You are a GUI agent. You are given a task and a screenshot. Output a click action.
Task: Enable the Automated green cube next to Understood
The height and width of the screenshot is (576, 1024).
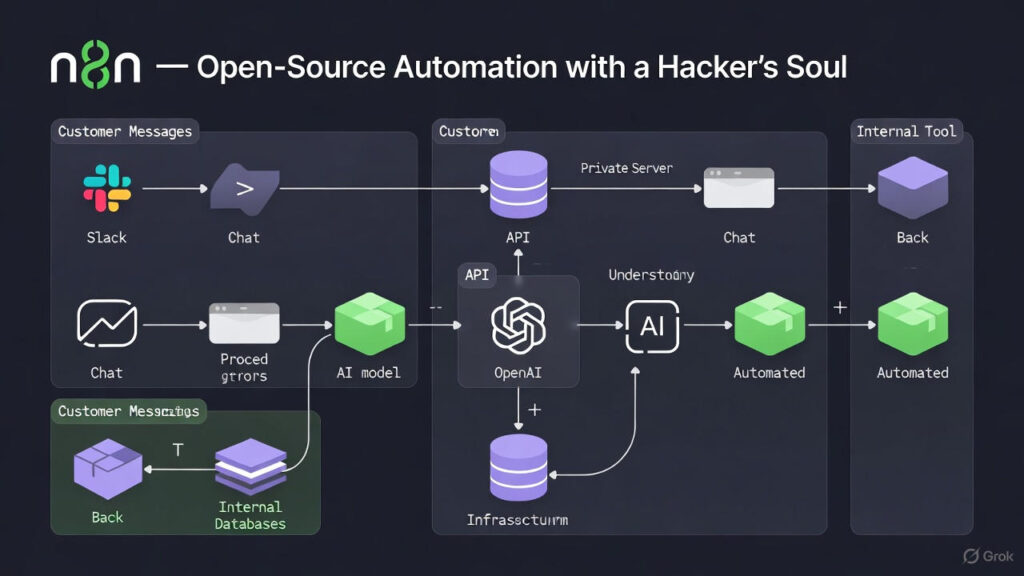(769, 325)
